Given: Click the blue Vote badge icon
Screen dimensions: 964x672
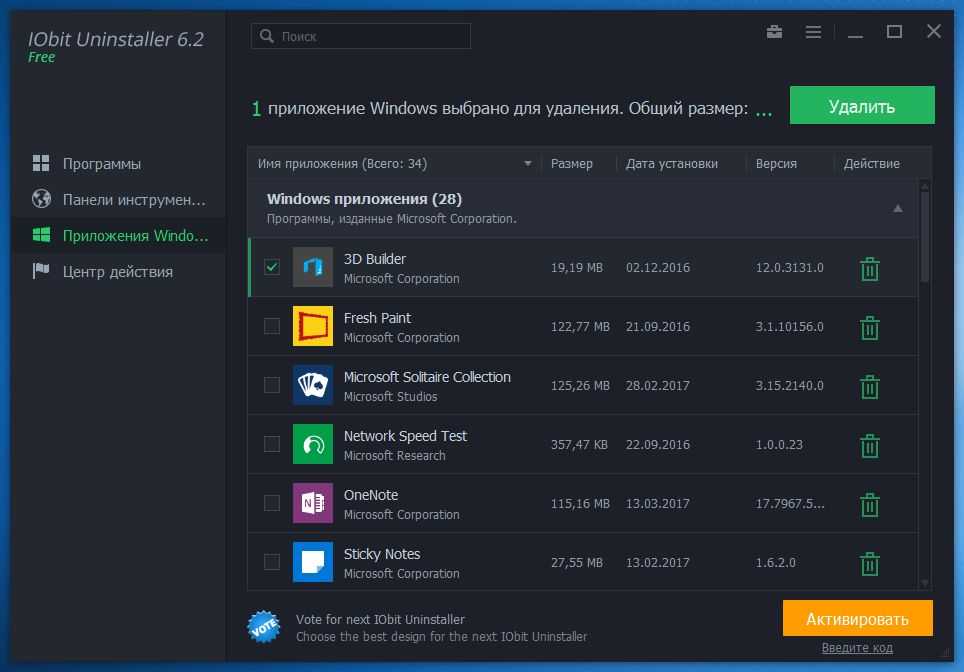Looking at the screenshot, I should (264, 627).
